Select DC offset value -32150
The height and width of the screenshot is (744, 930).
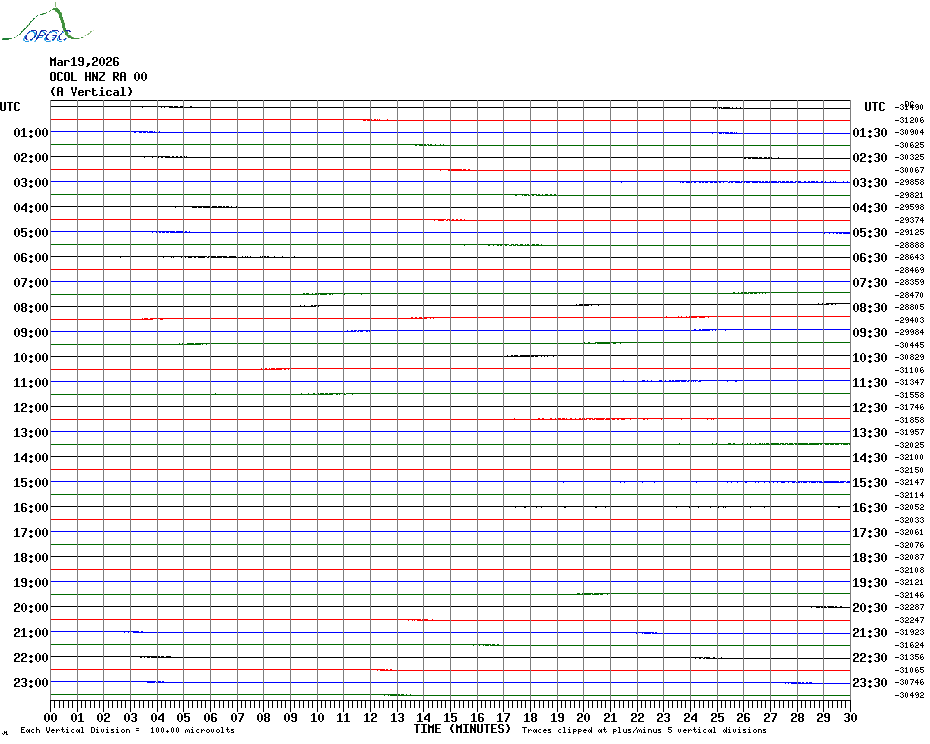[909, 470]
